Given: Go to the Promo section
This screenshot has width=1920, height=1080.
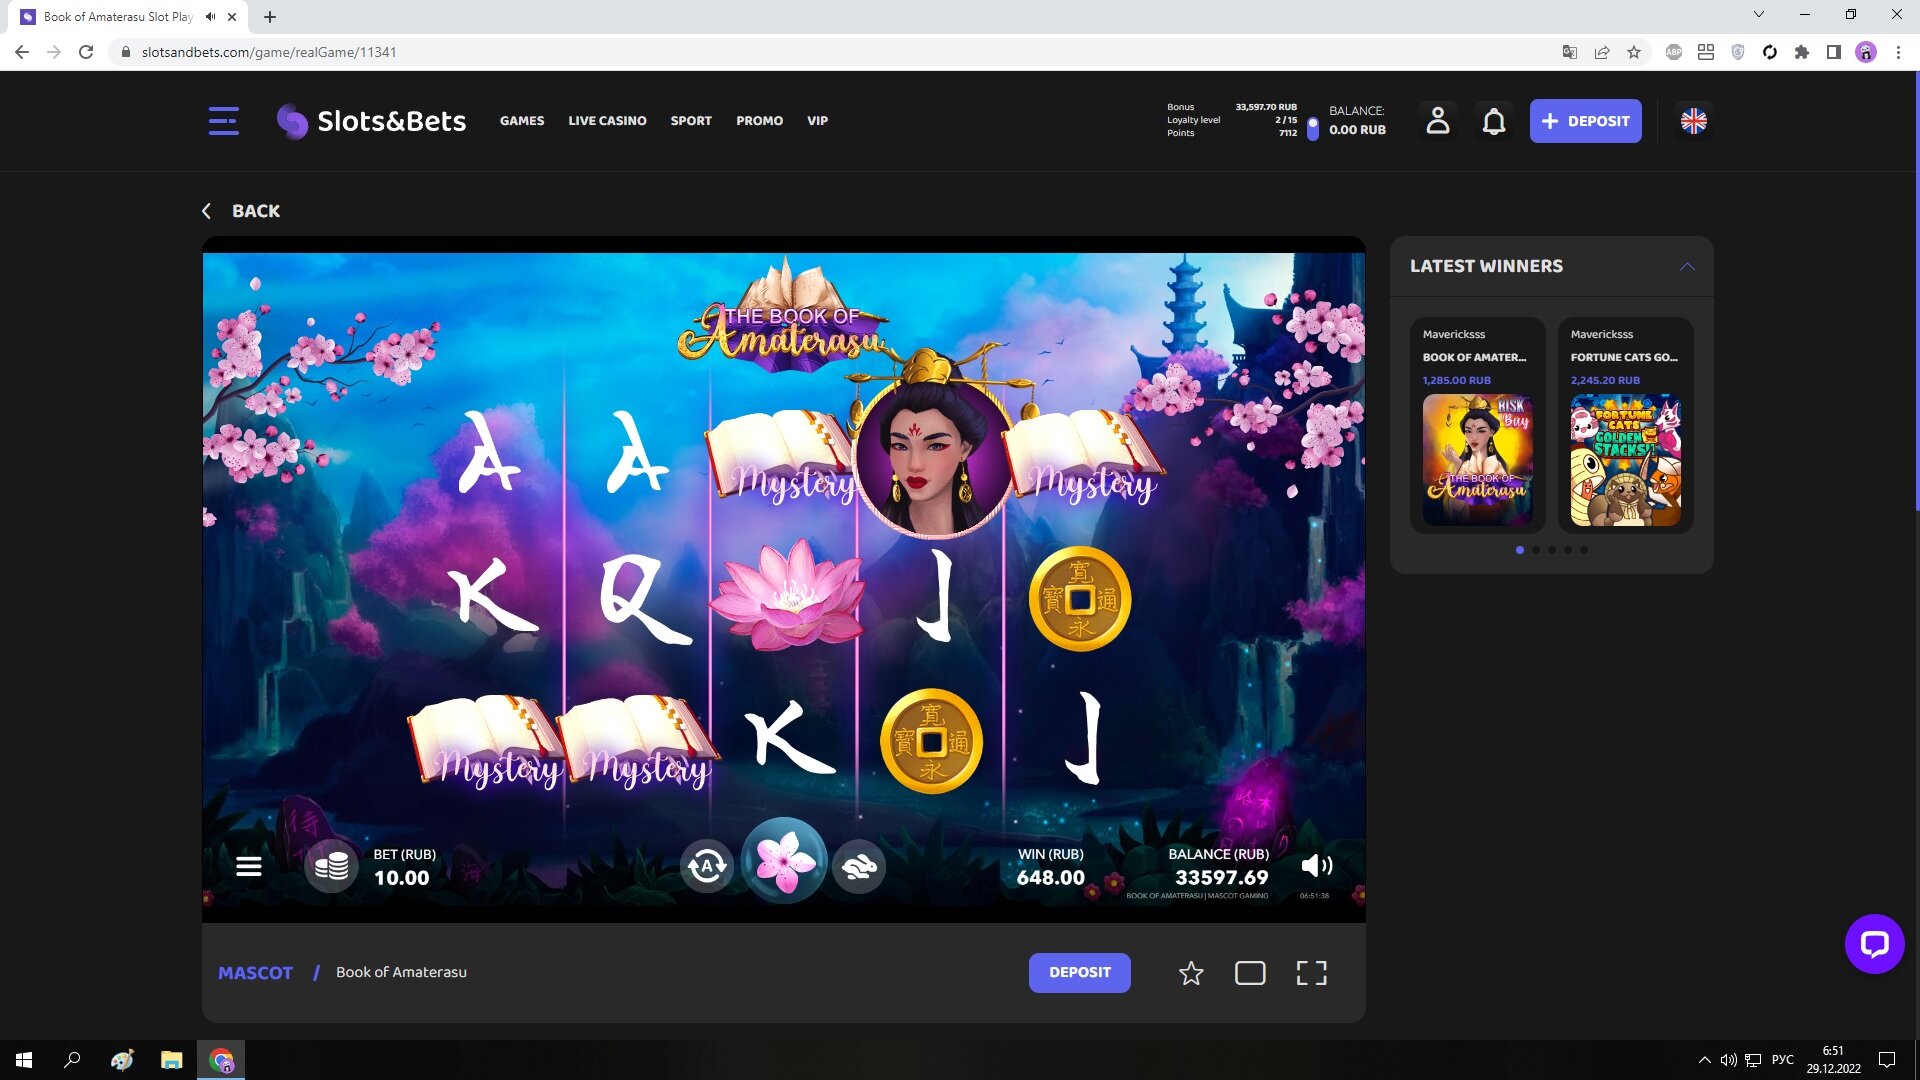Looking at the screenshot, I should 759,121.
